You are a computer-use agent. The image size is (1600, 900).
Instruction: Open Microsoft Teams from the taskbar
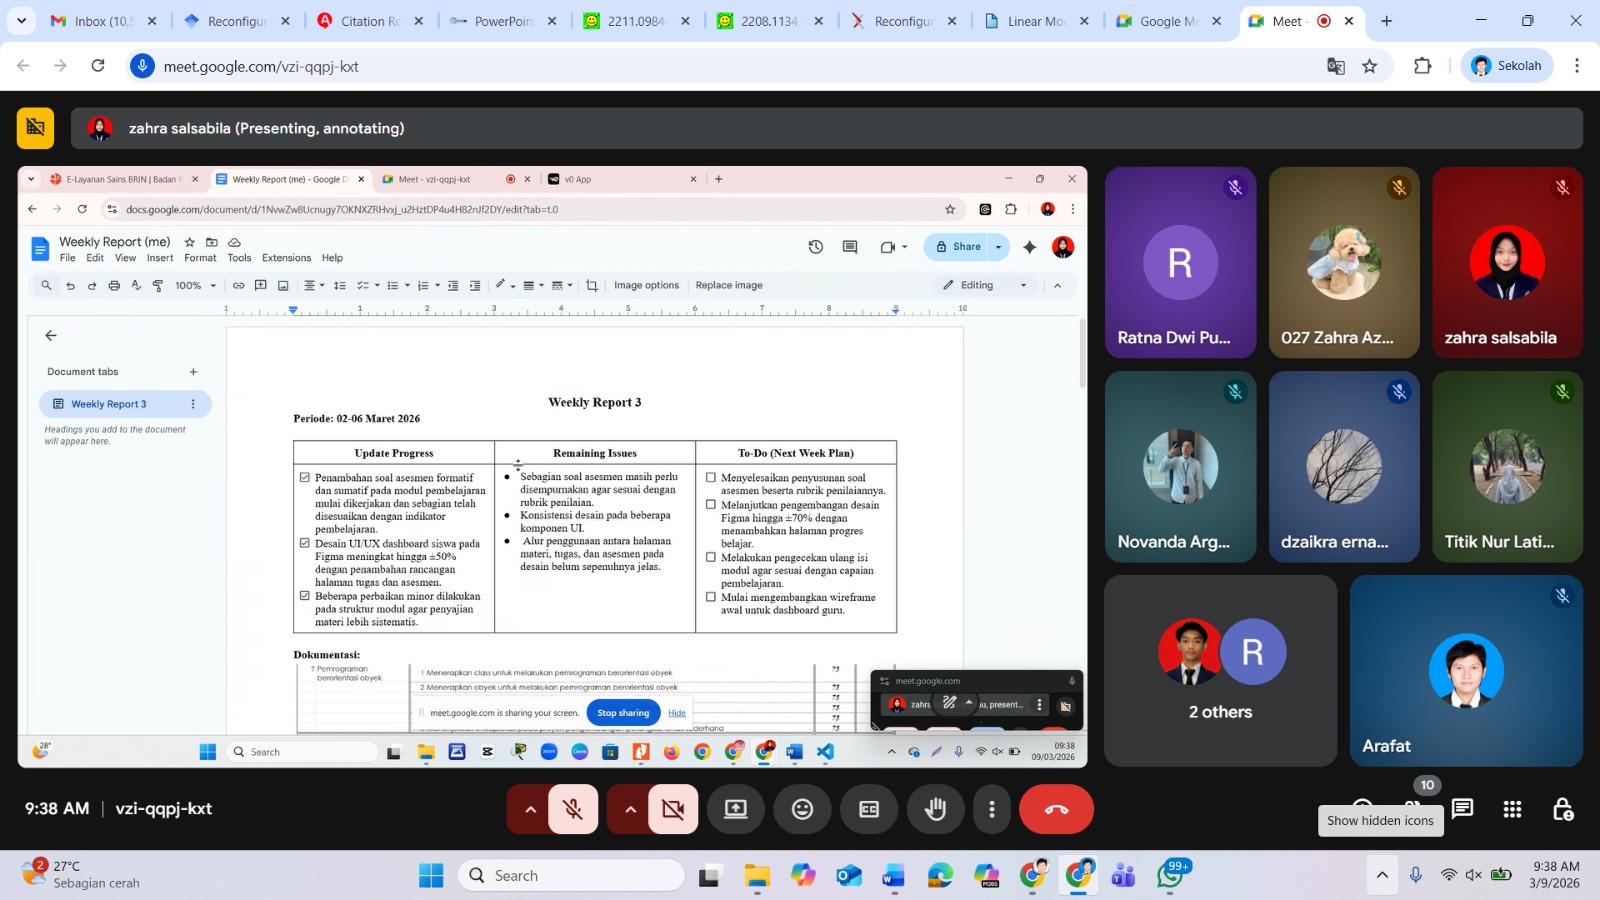(x=1124, y=876)
